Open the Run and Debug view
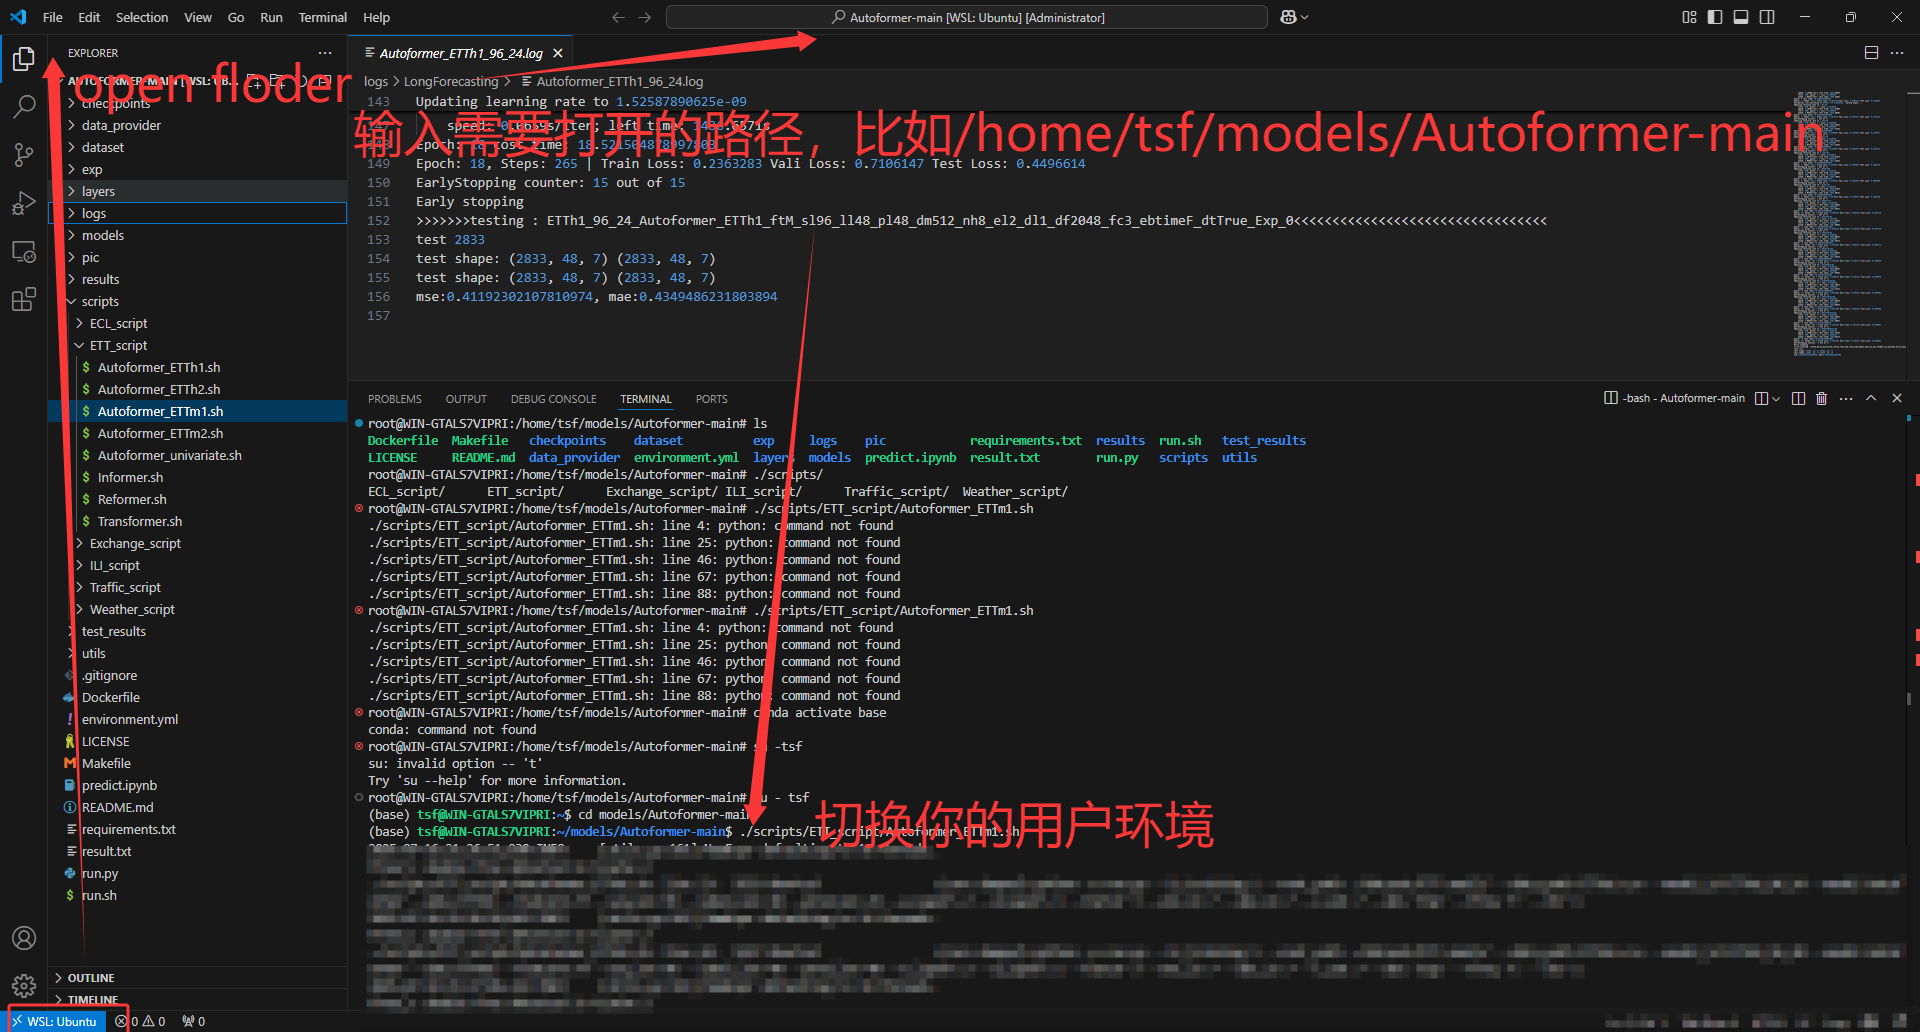The image size is (1920, 1032). pyautogui.click(x=24, y=203)
